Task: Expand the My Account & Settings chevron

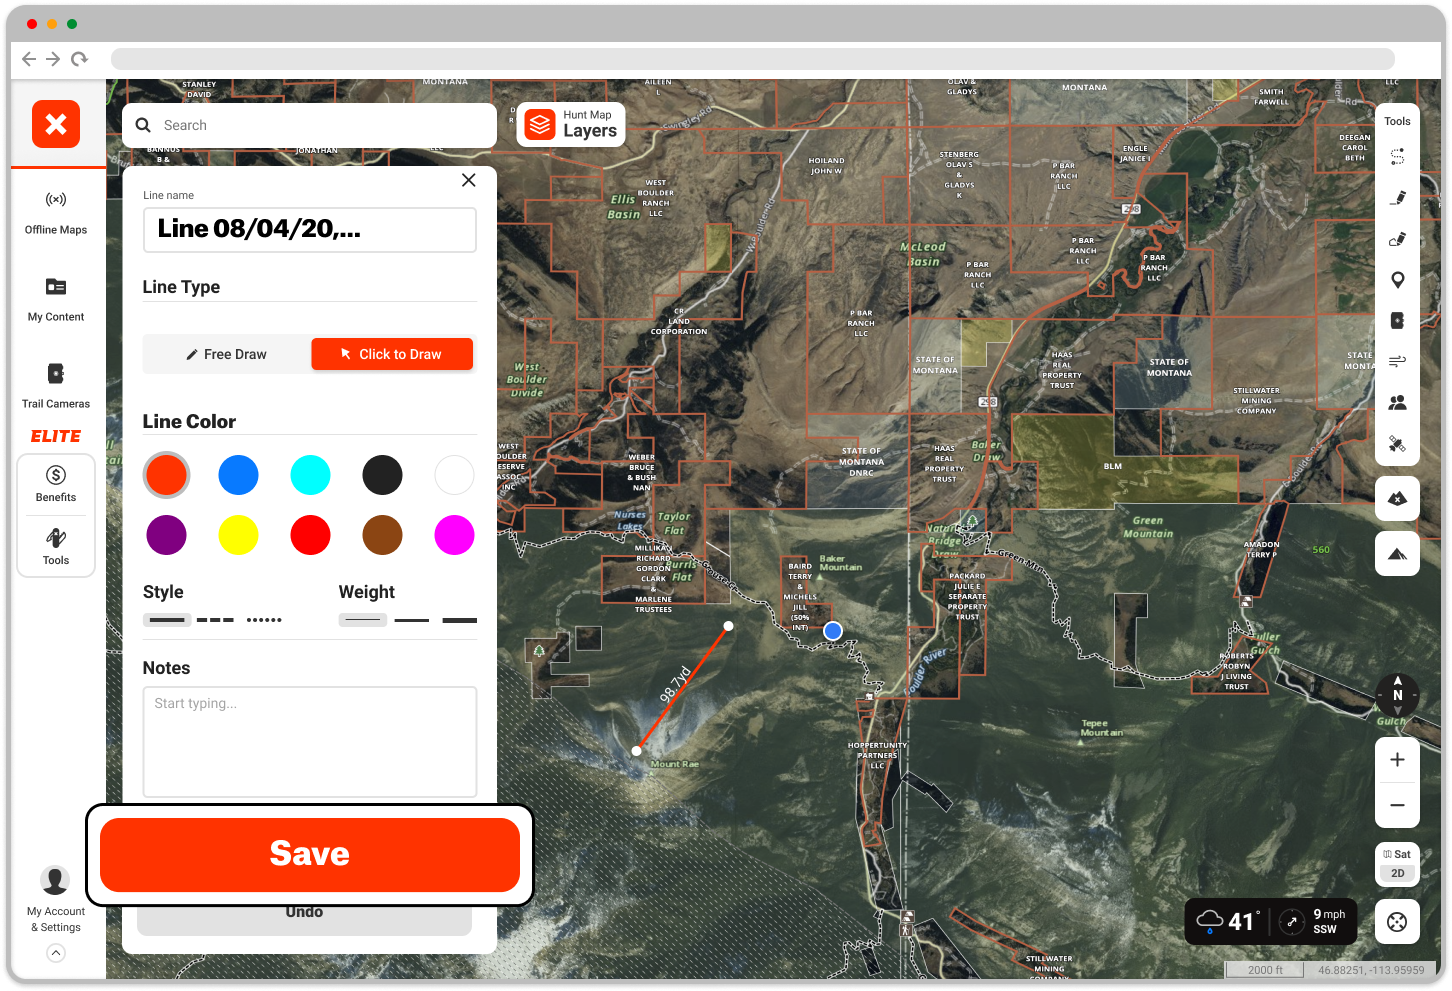Action: (x=56, y=953)
